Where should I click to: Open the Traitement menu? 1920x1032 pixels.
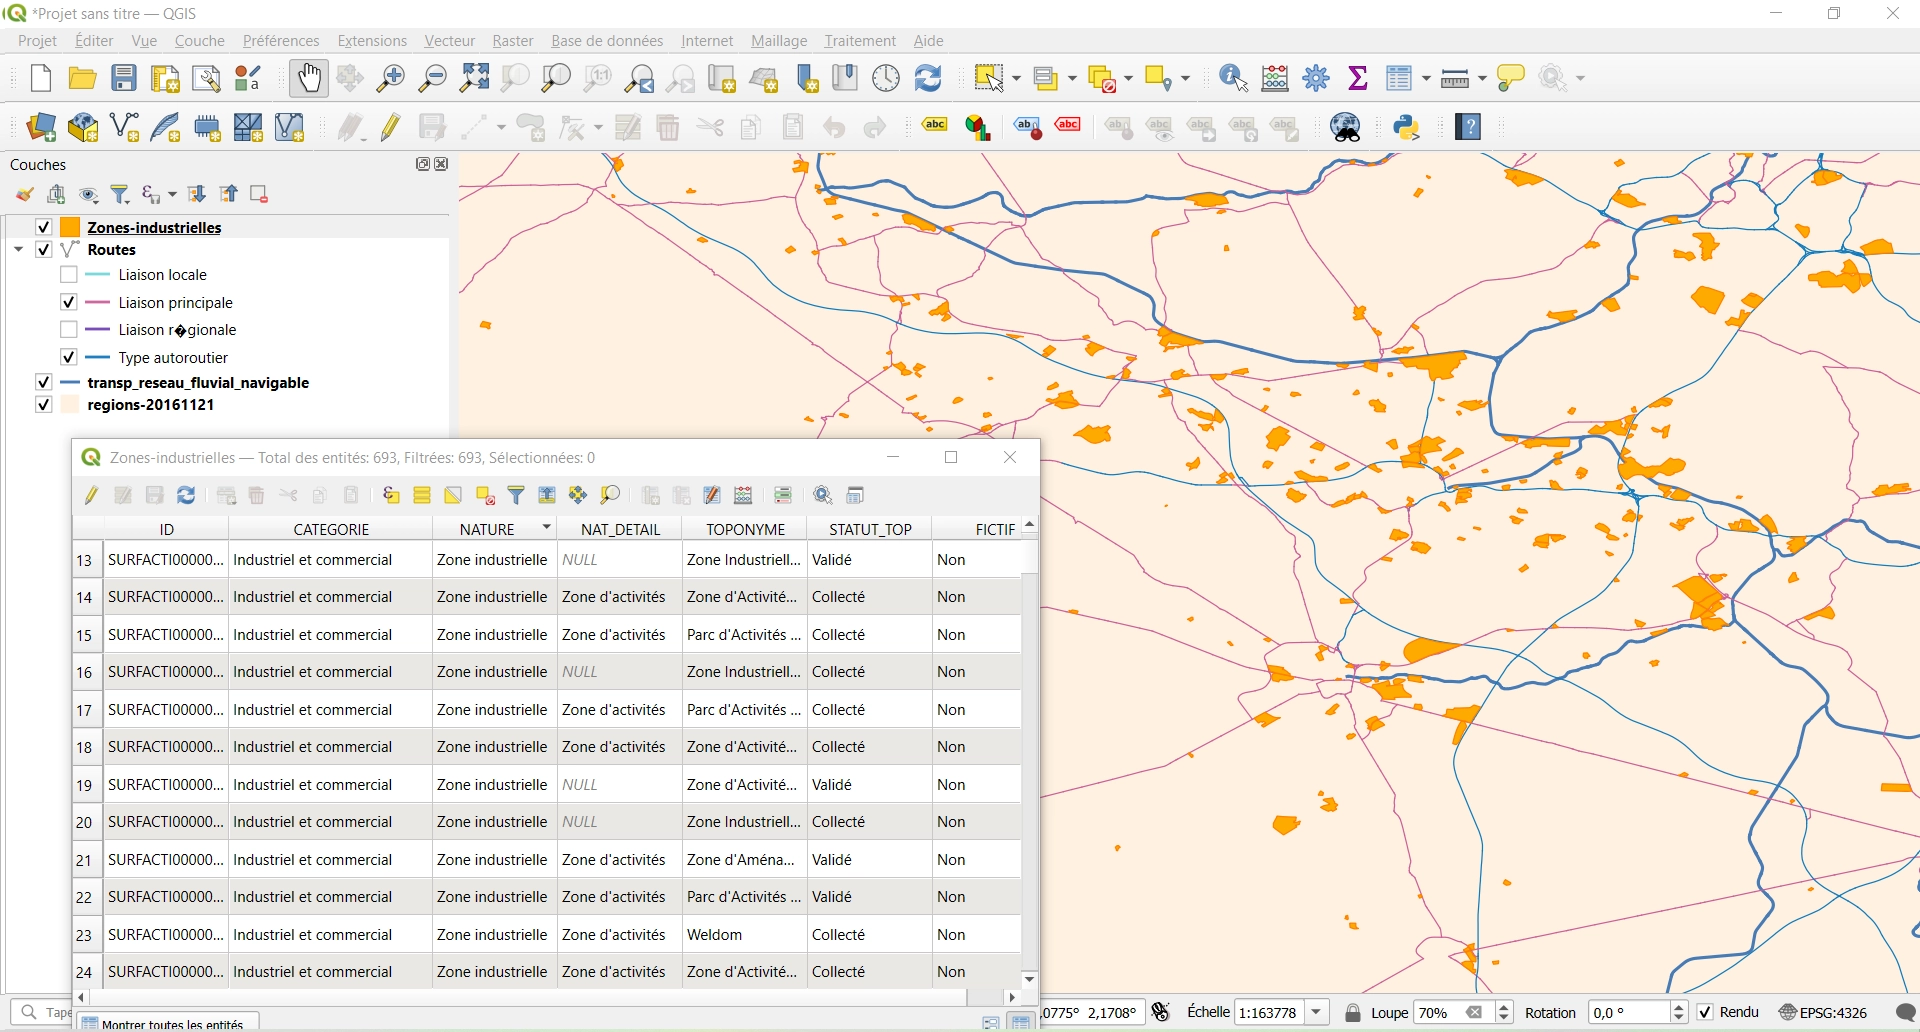click(860, 41)
